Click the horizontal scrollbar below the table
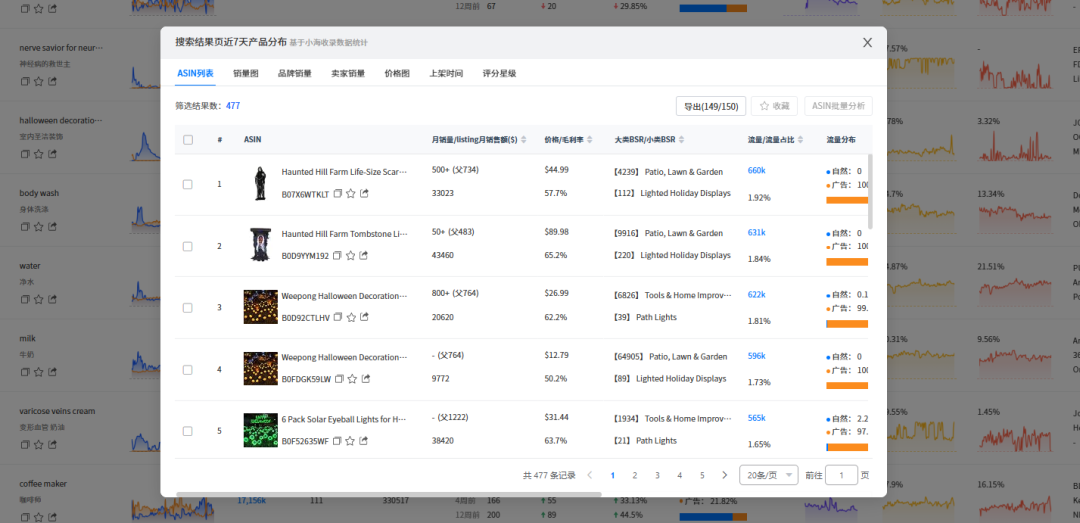The width and height of the screenshot is (1080, 523). (x=389, y=494)
